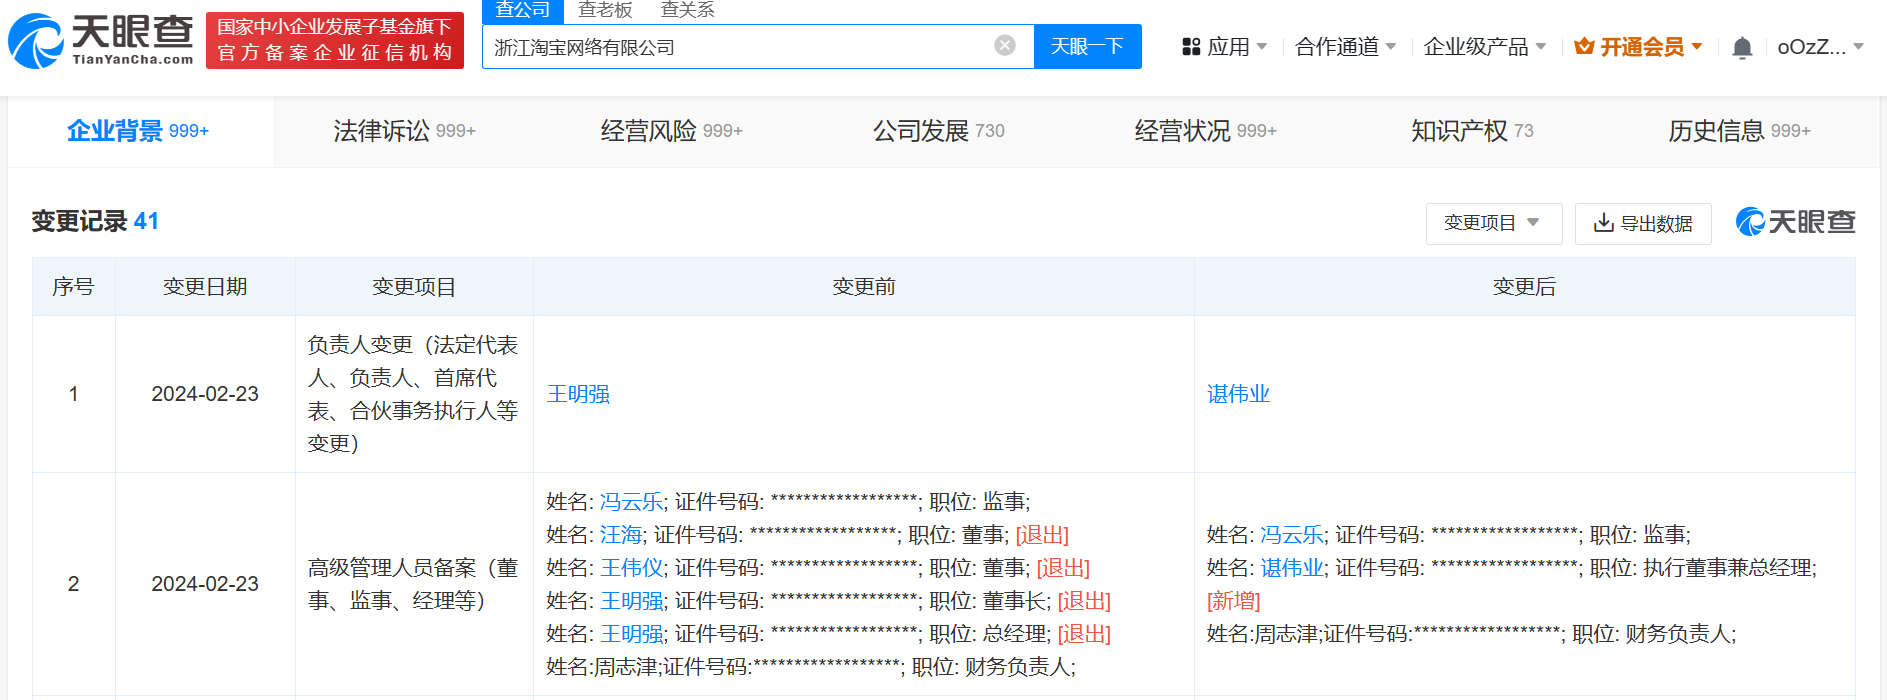Select the 公司发展 tab
Screen dimensions: 1887x700
pyautogui.click(x=939, y=131)
